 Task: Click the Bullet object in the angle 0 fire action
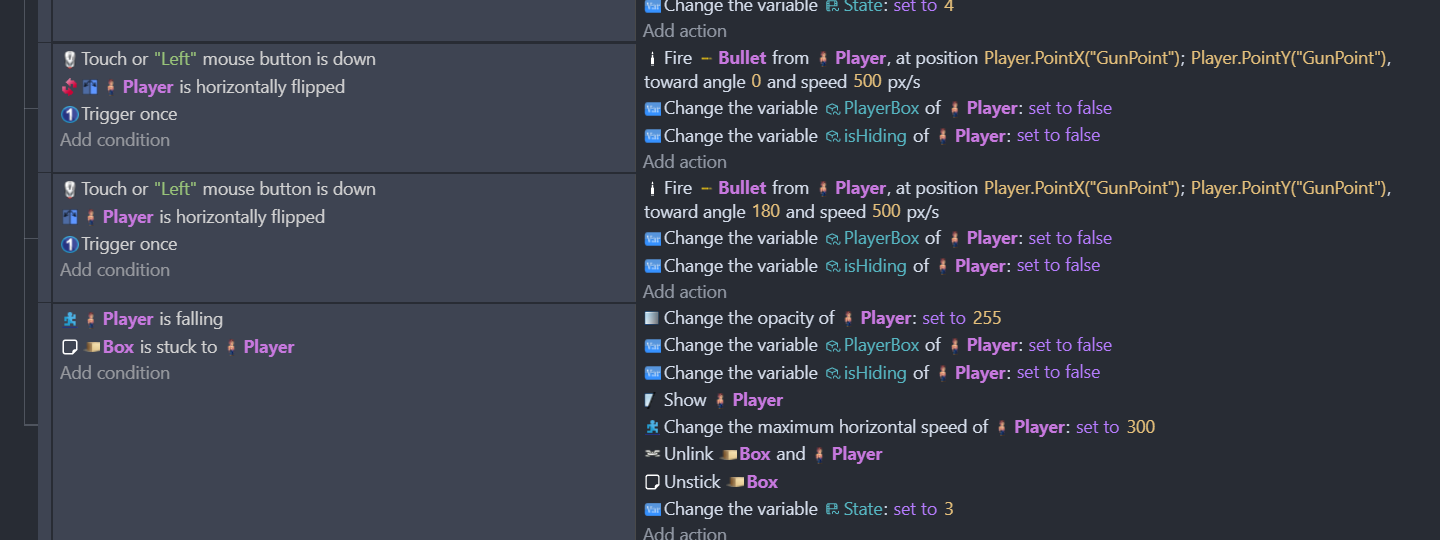point(741,58)
